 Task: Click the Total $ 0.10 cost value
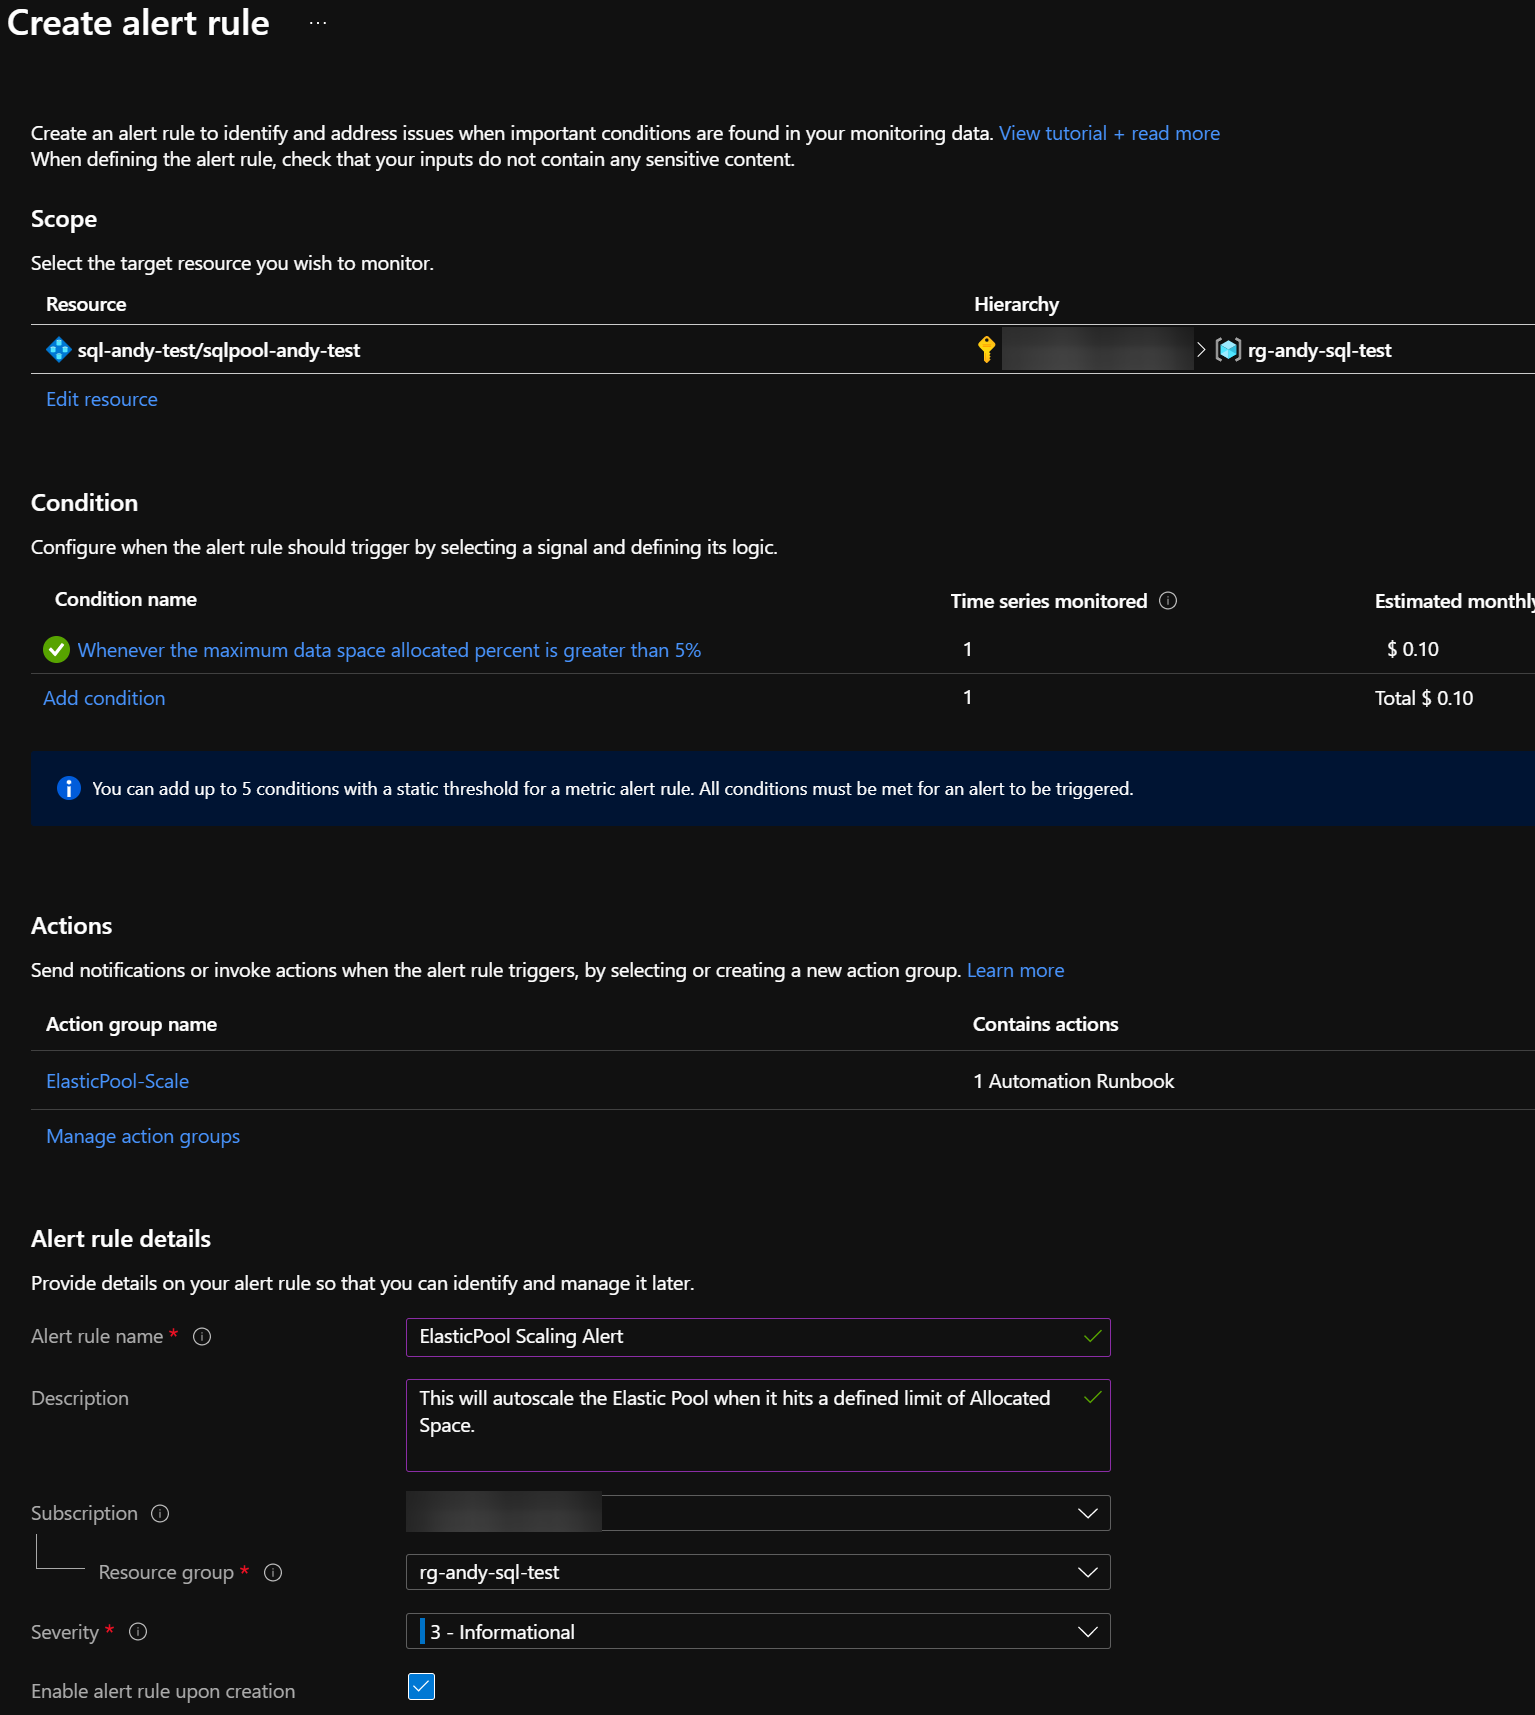tap(1424, 698)
